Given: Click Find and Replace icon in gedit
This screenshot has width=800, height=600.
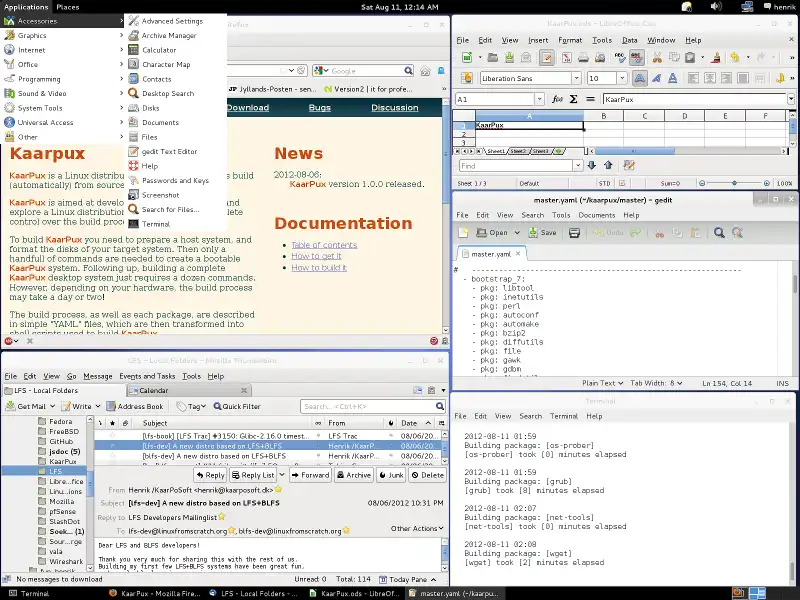Looking at the screenshot, I should coord(737,233).
